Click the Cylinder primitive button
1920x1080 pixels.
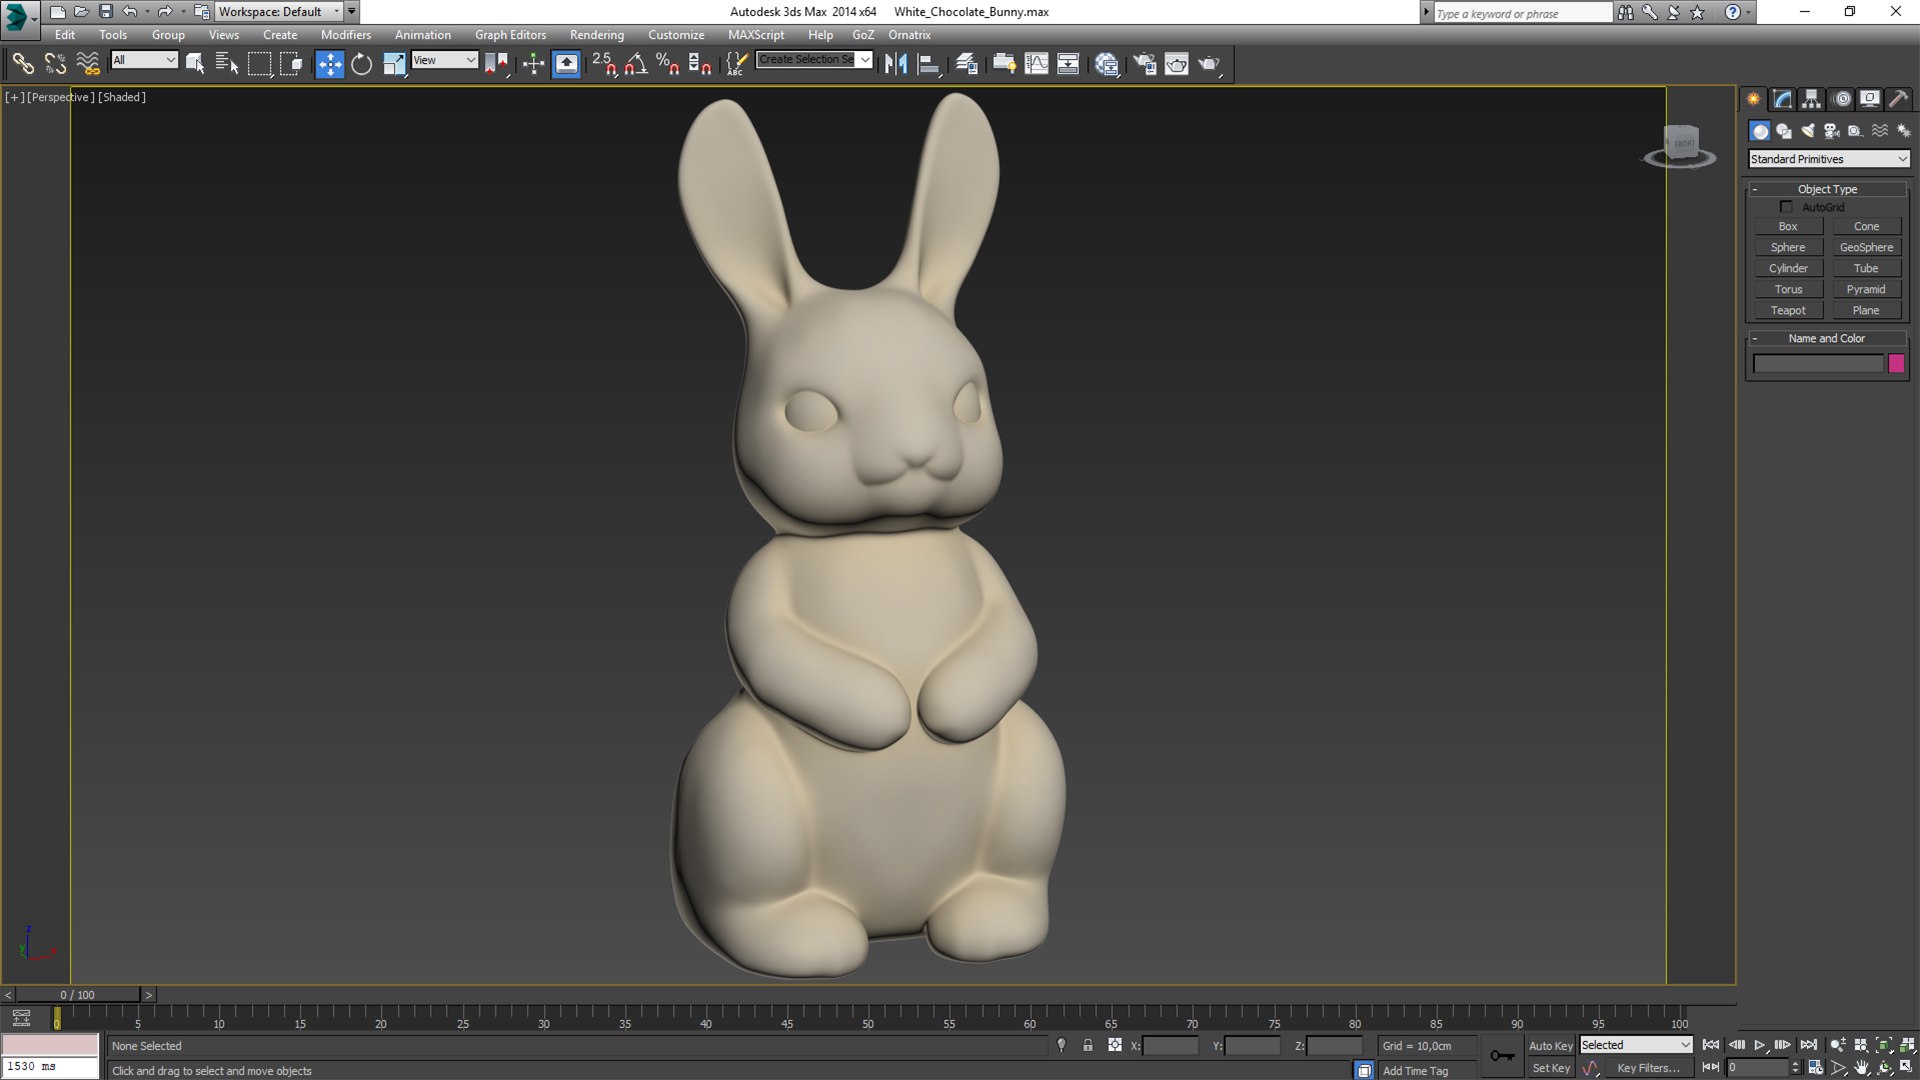click(x=1788, y=268)
